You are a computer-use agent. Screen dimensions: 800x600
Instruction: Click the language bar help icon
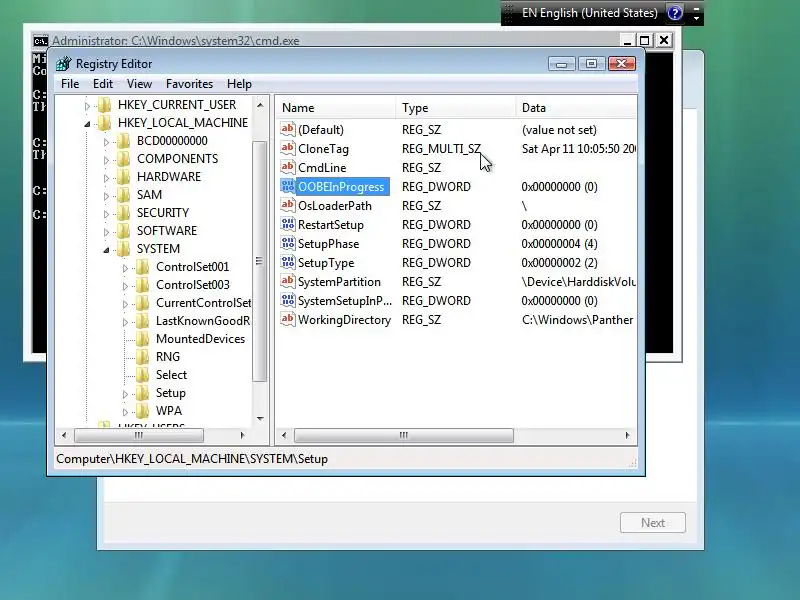pyautogui.click(x=674, y=13)
